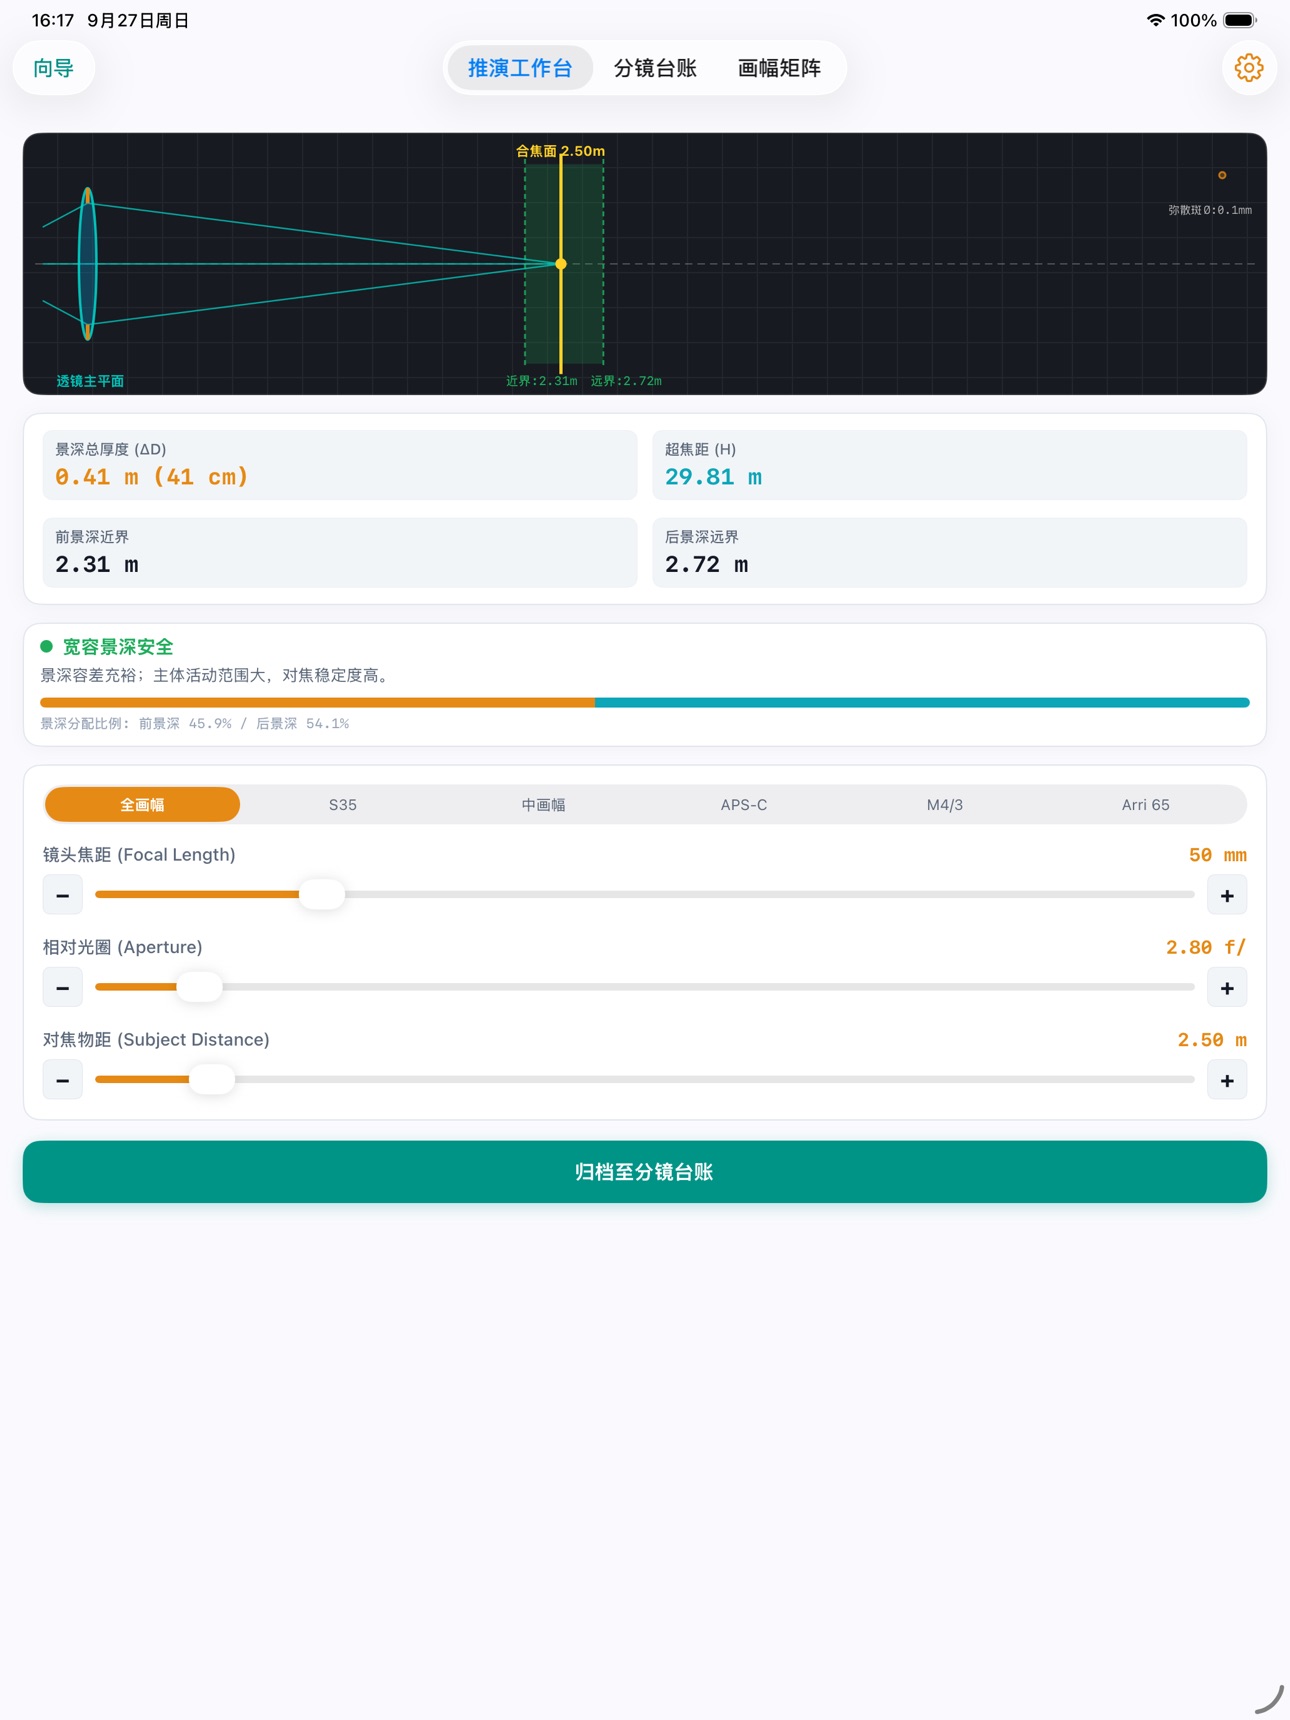Click the 合焦面 2.50m label
Viewport: 1290px width, 1720px height.
[560, 151]
